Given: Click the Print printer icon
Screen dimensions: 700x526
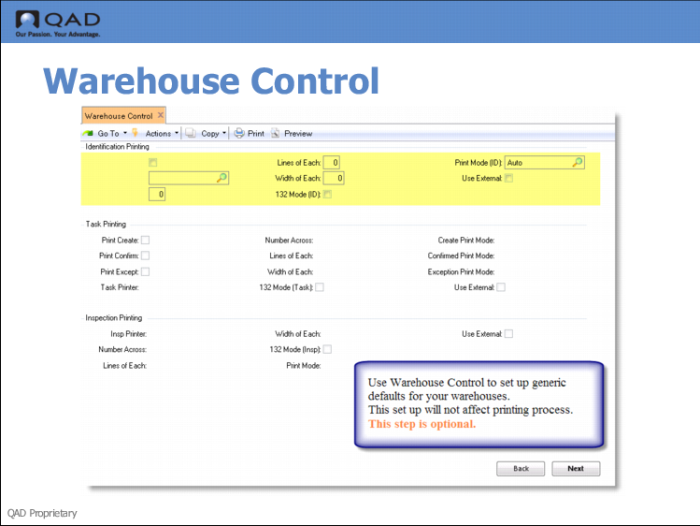Looking at the screenshot, I should [239, 133].
